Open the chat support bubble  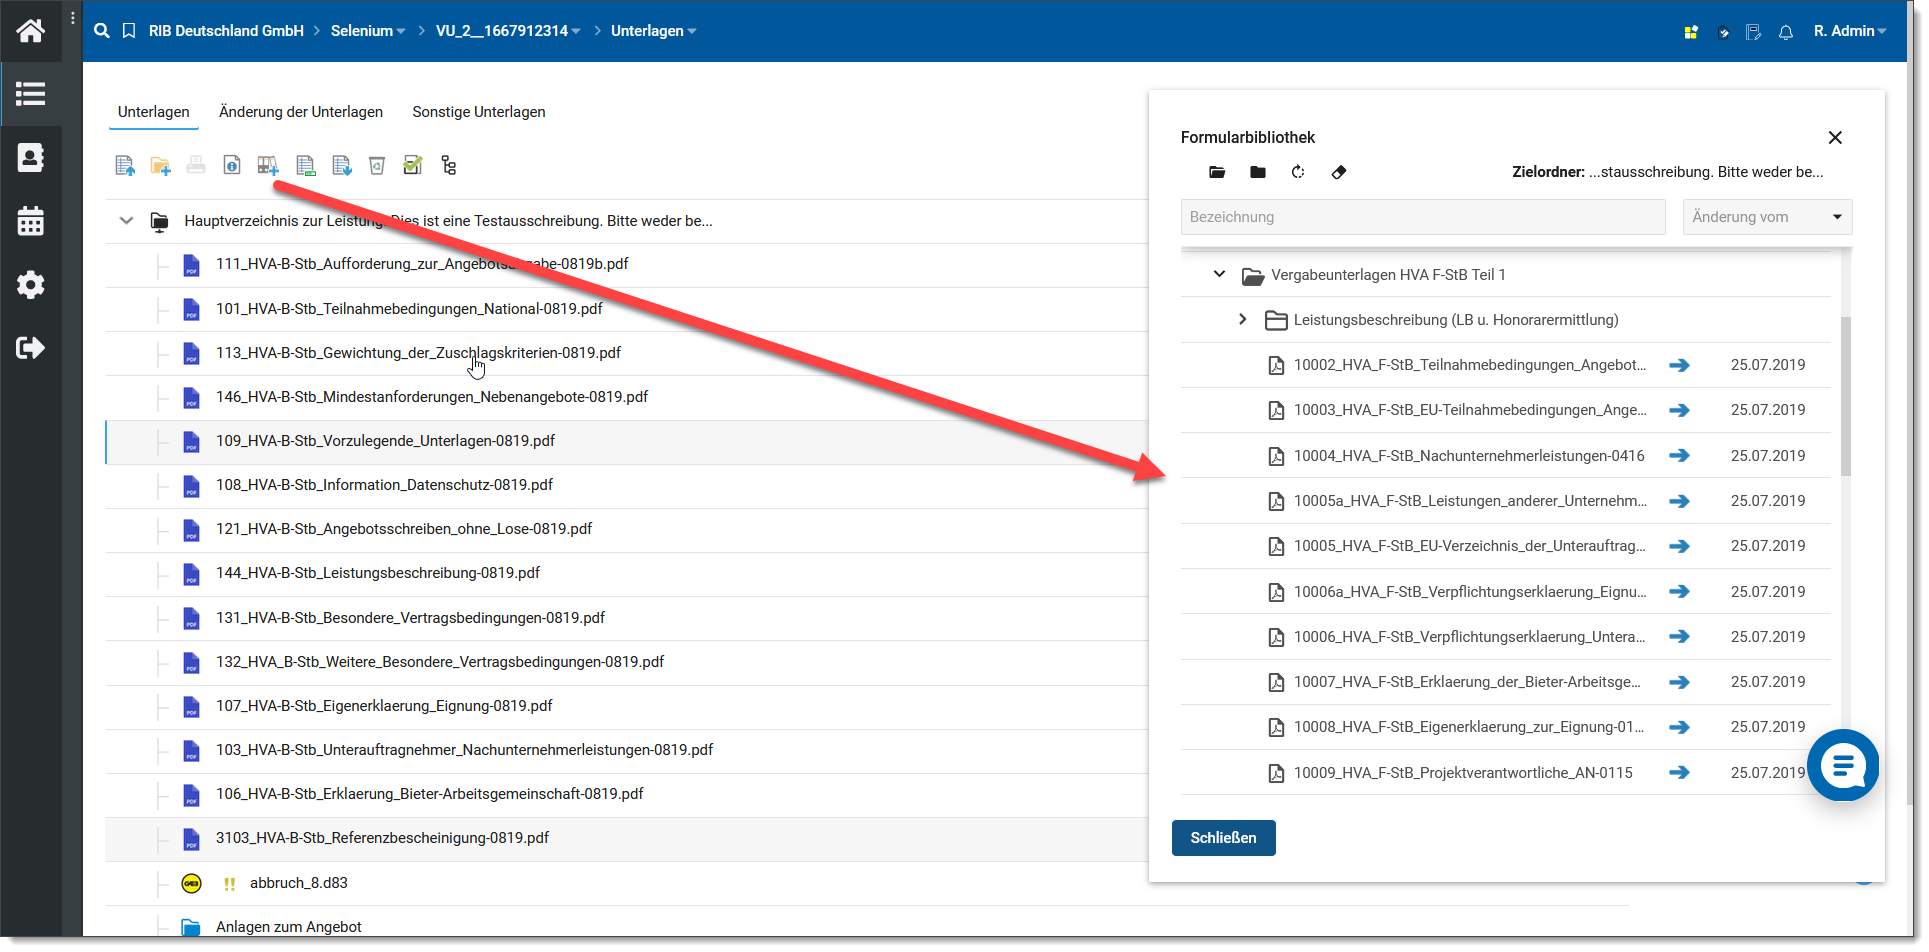click(x=1843, y=766)
